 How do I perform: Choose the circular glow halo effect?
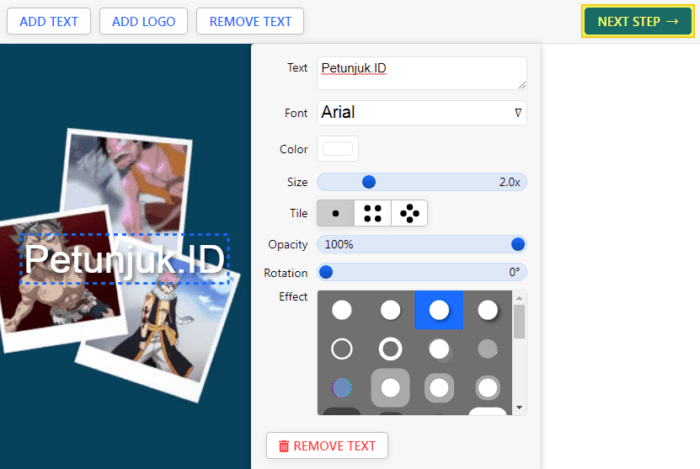[488, 388]
